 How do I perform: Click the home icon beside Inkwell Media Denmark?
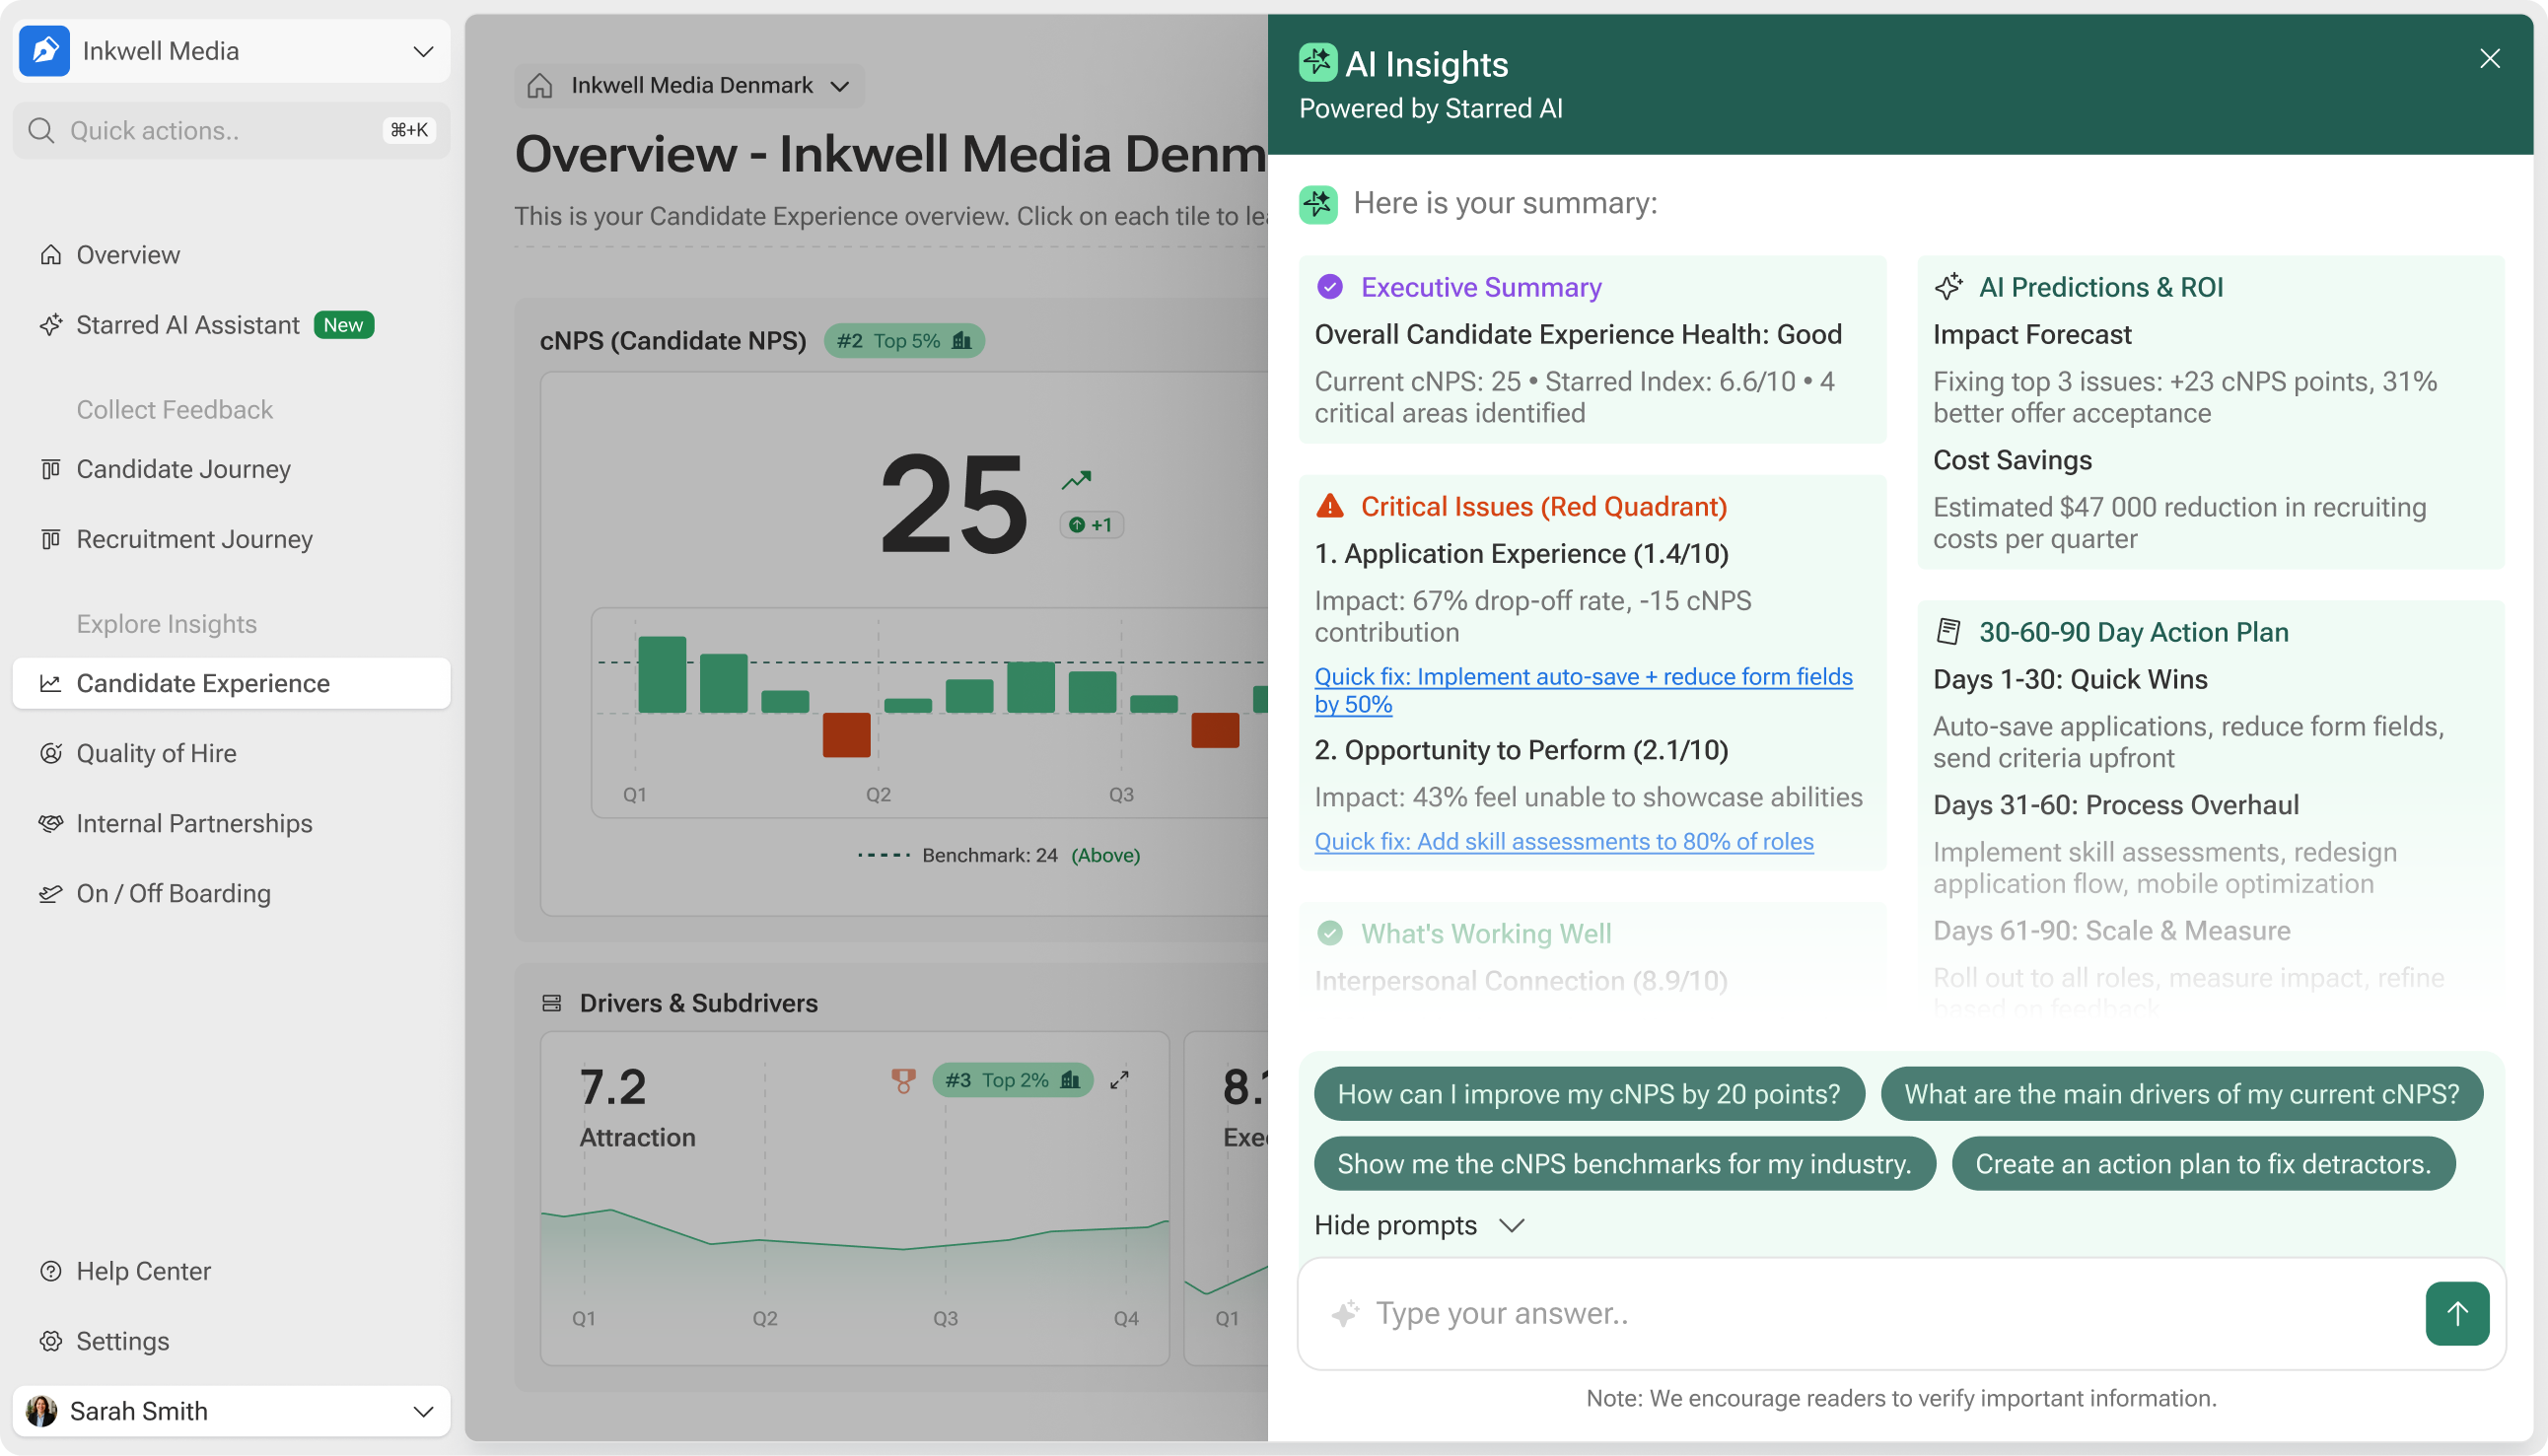(540, 86)
